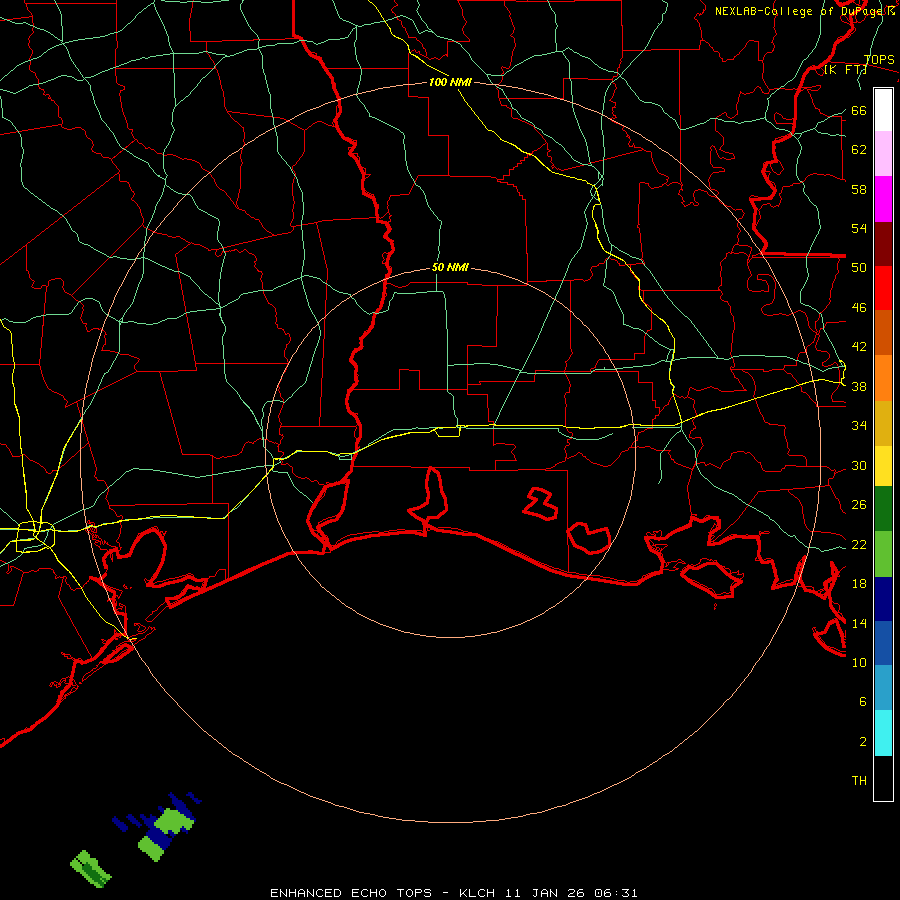
Task: Click the white swatch at the legend top
Action: click(x=883, y=110)
